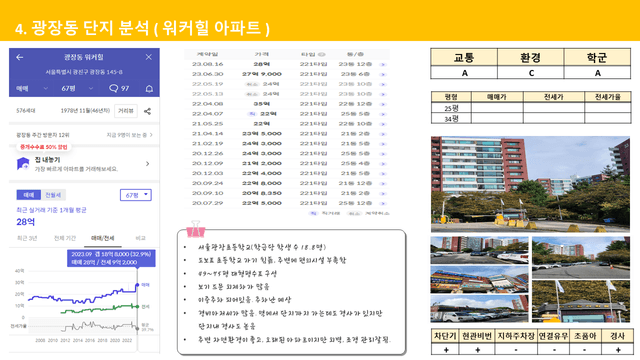Click the info icon next to the 타입 column header
The image size is (640, 360).
tap(322, 54)
